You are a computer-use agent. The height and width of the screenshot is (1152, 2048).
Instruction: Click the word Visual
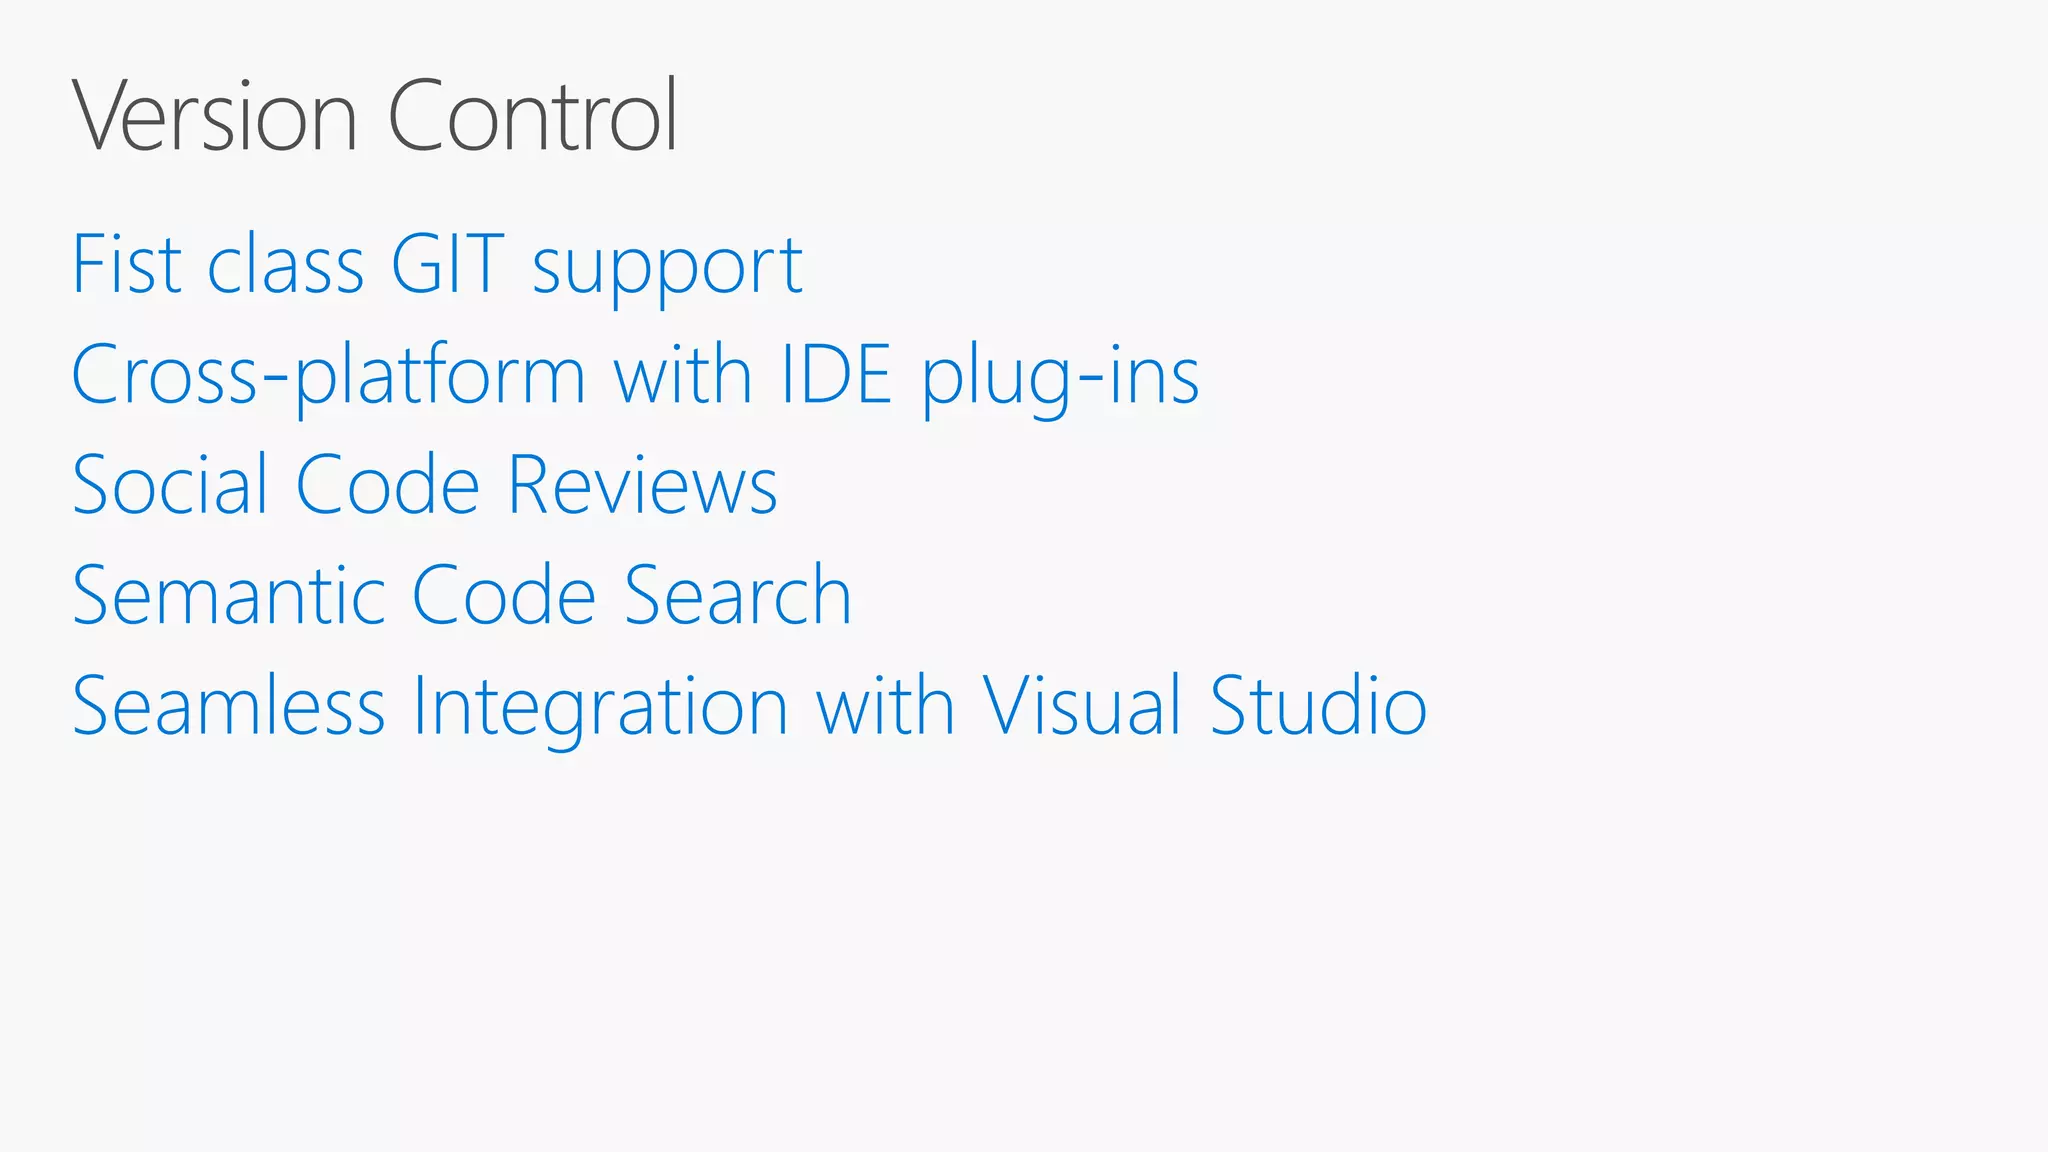coord(1083,706)
